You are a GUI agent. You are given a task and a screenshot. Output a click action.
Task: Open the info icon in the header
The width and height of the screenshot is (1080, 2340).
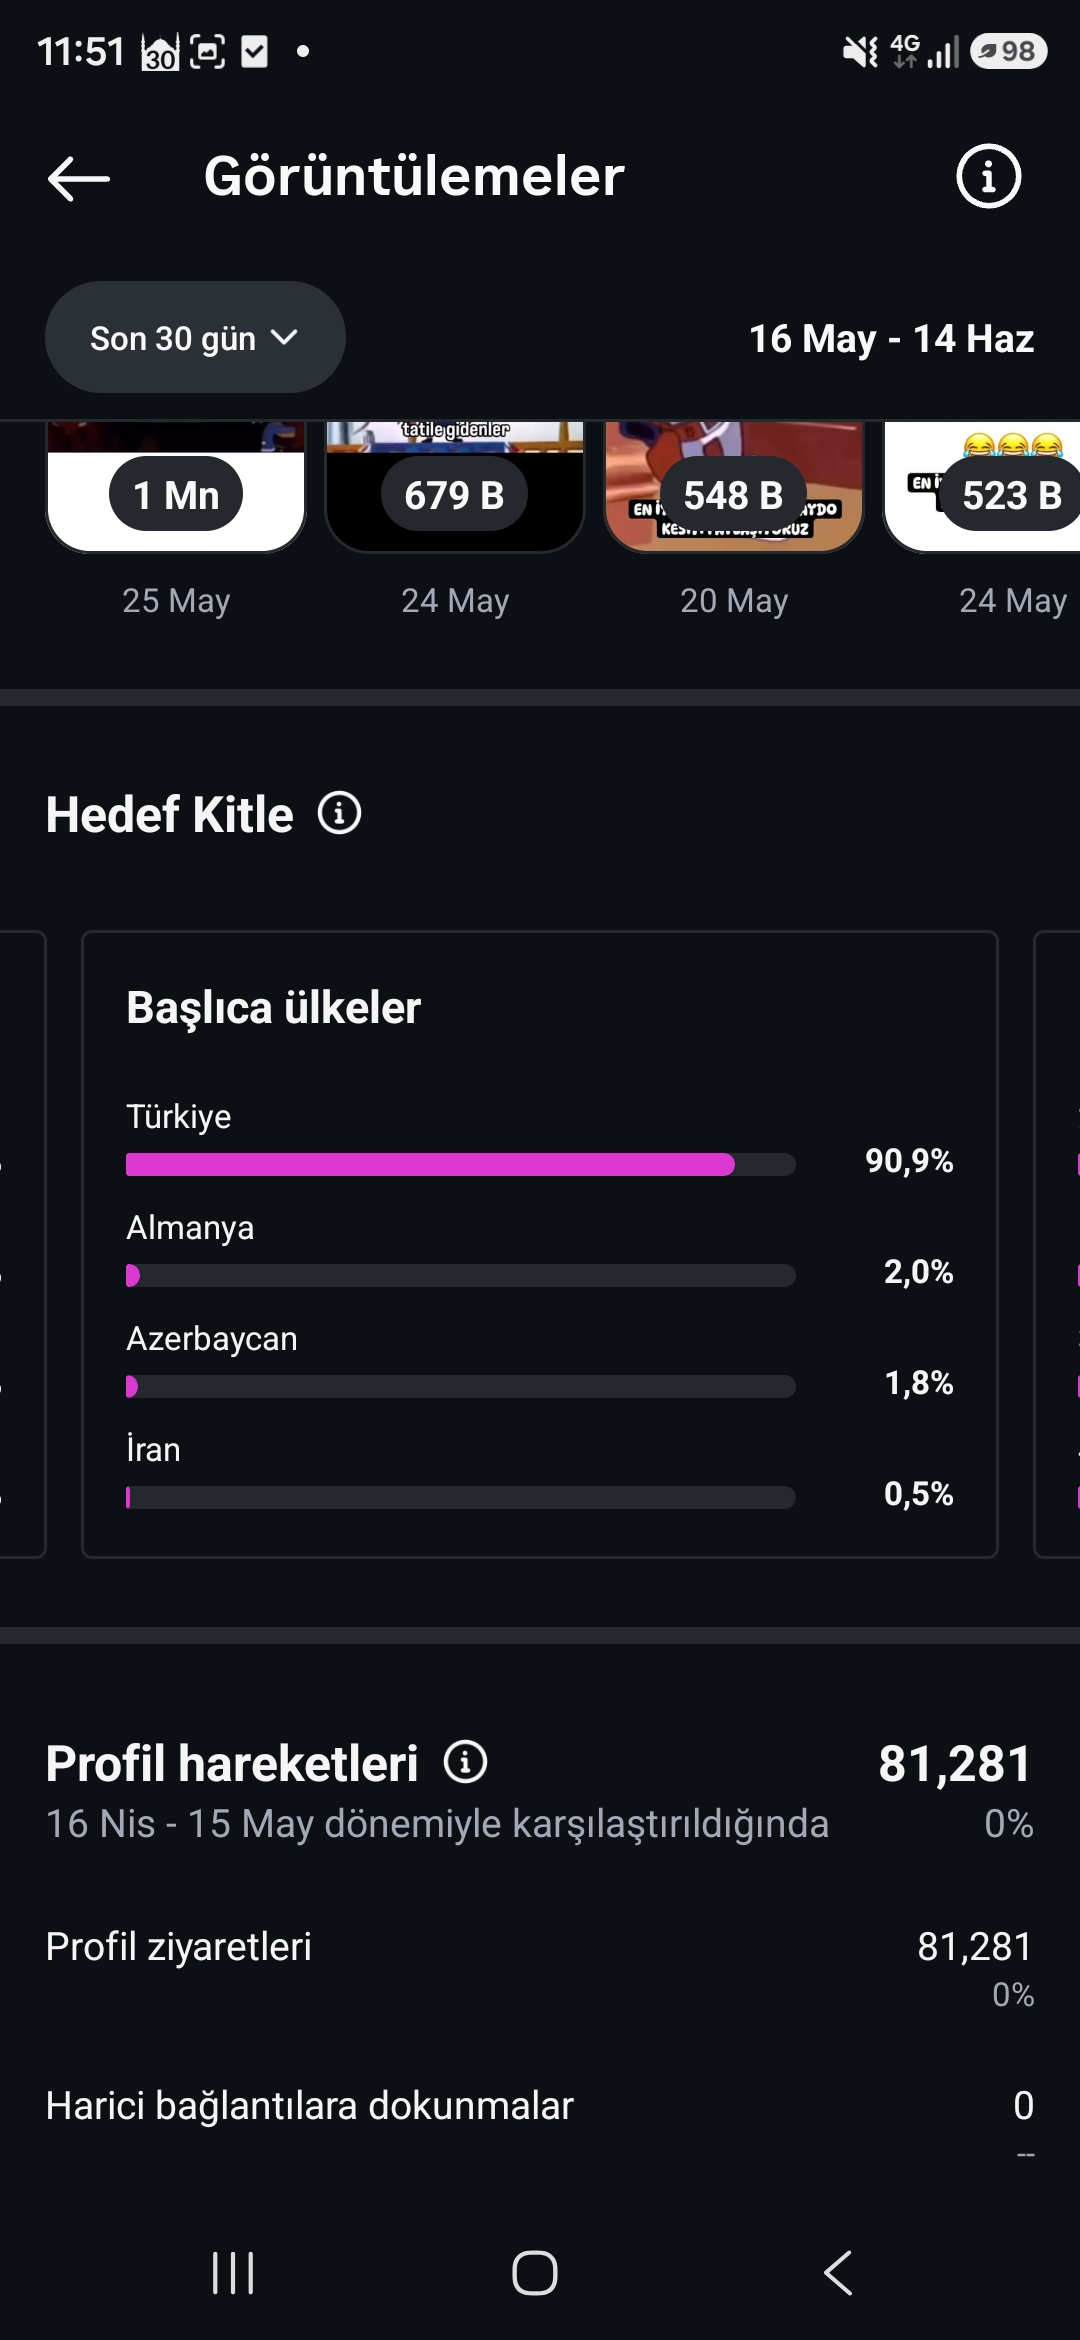(988, 177)
